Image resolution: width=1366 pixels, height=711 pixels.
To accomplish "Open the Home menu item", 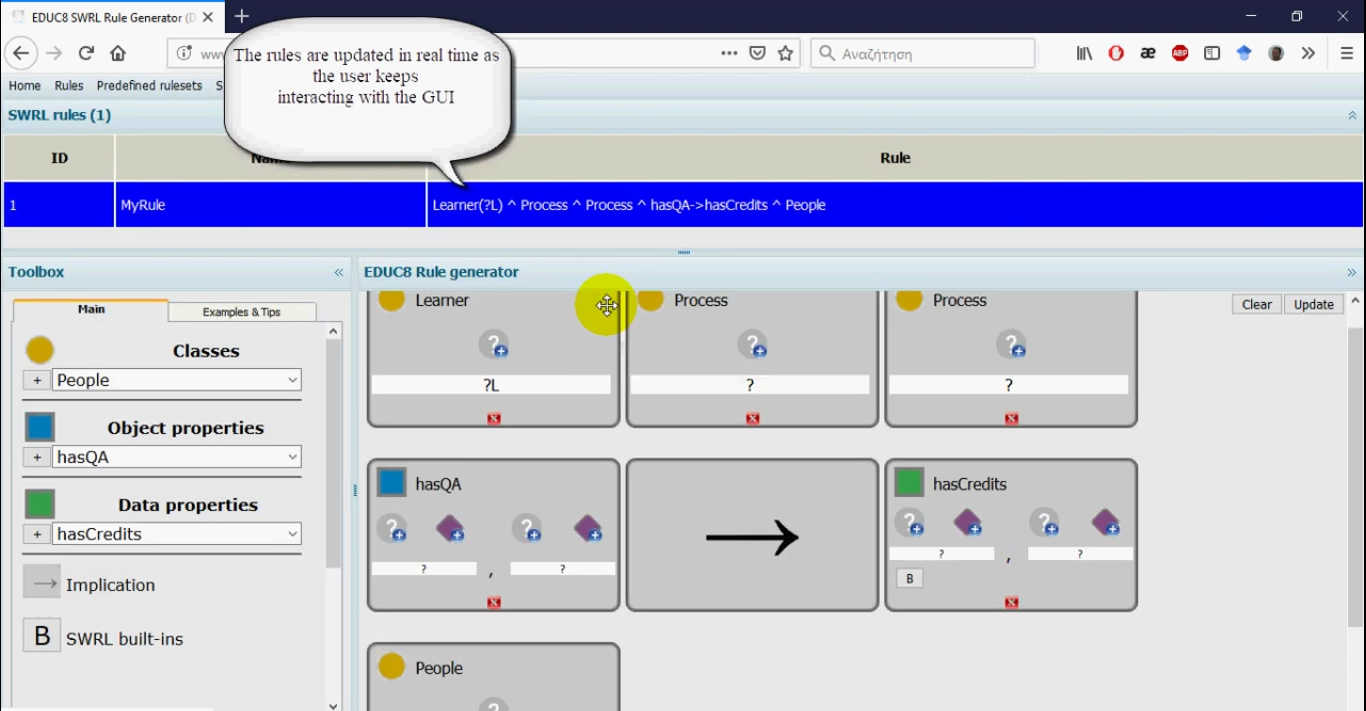I will coord(25,86).
